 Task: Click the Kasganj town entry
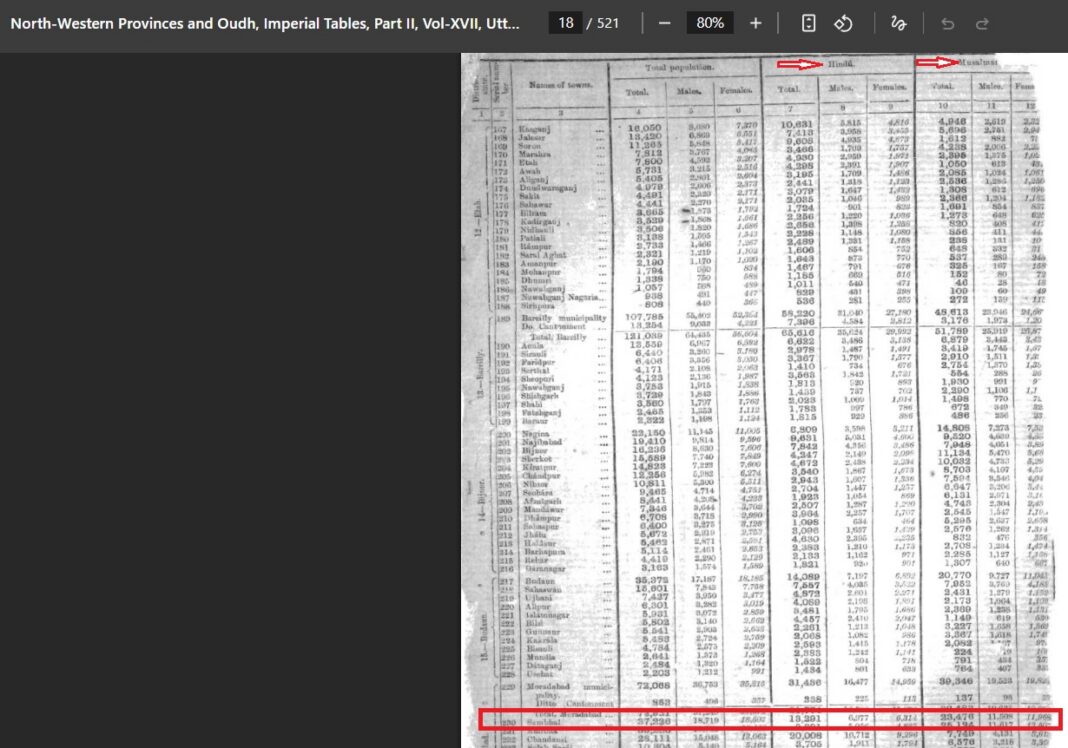534,128
